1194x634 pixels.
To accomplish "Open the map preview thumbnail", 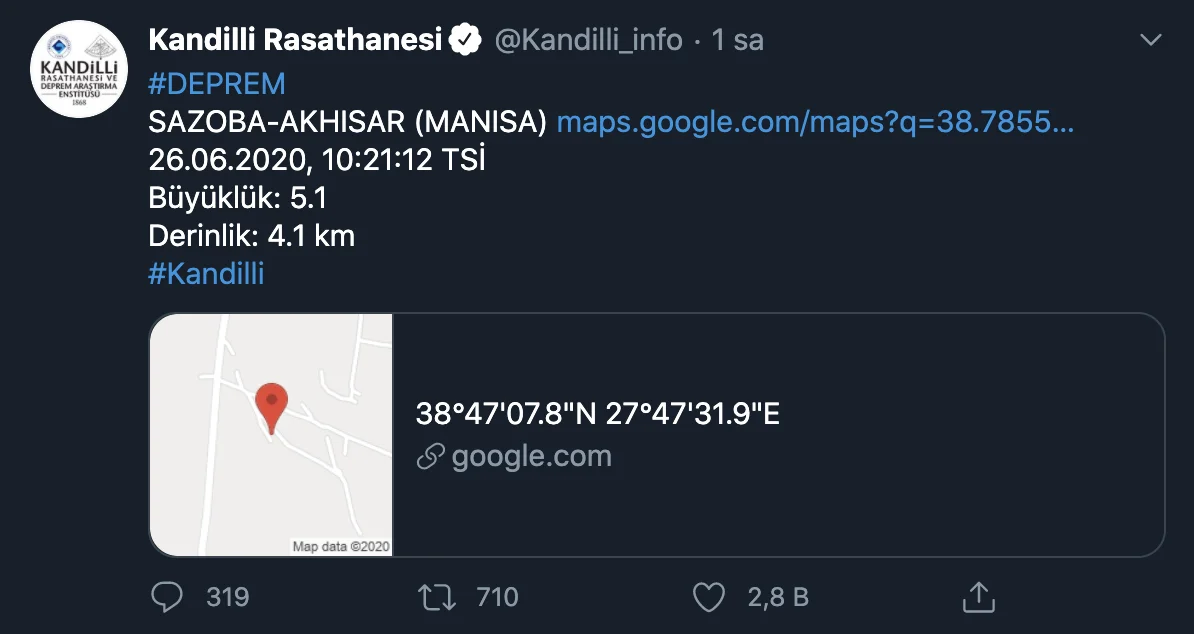I will coord(271,435).
